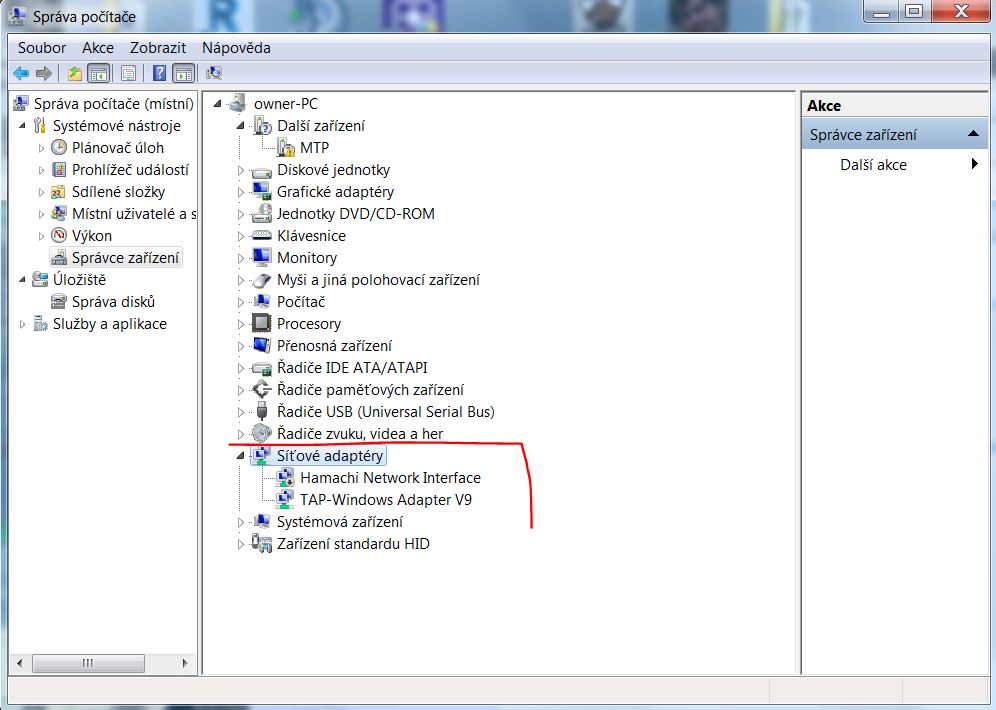
Task: Click the blue Back arrow in toolbar
Action: coord(21,73)
